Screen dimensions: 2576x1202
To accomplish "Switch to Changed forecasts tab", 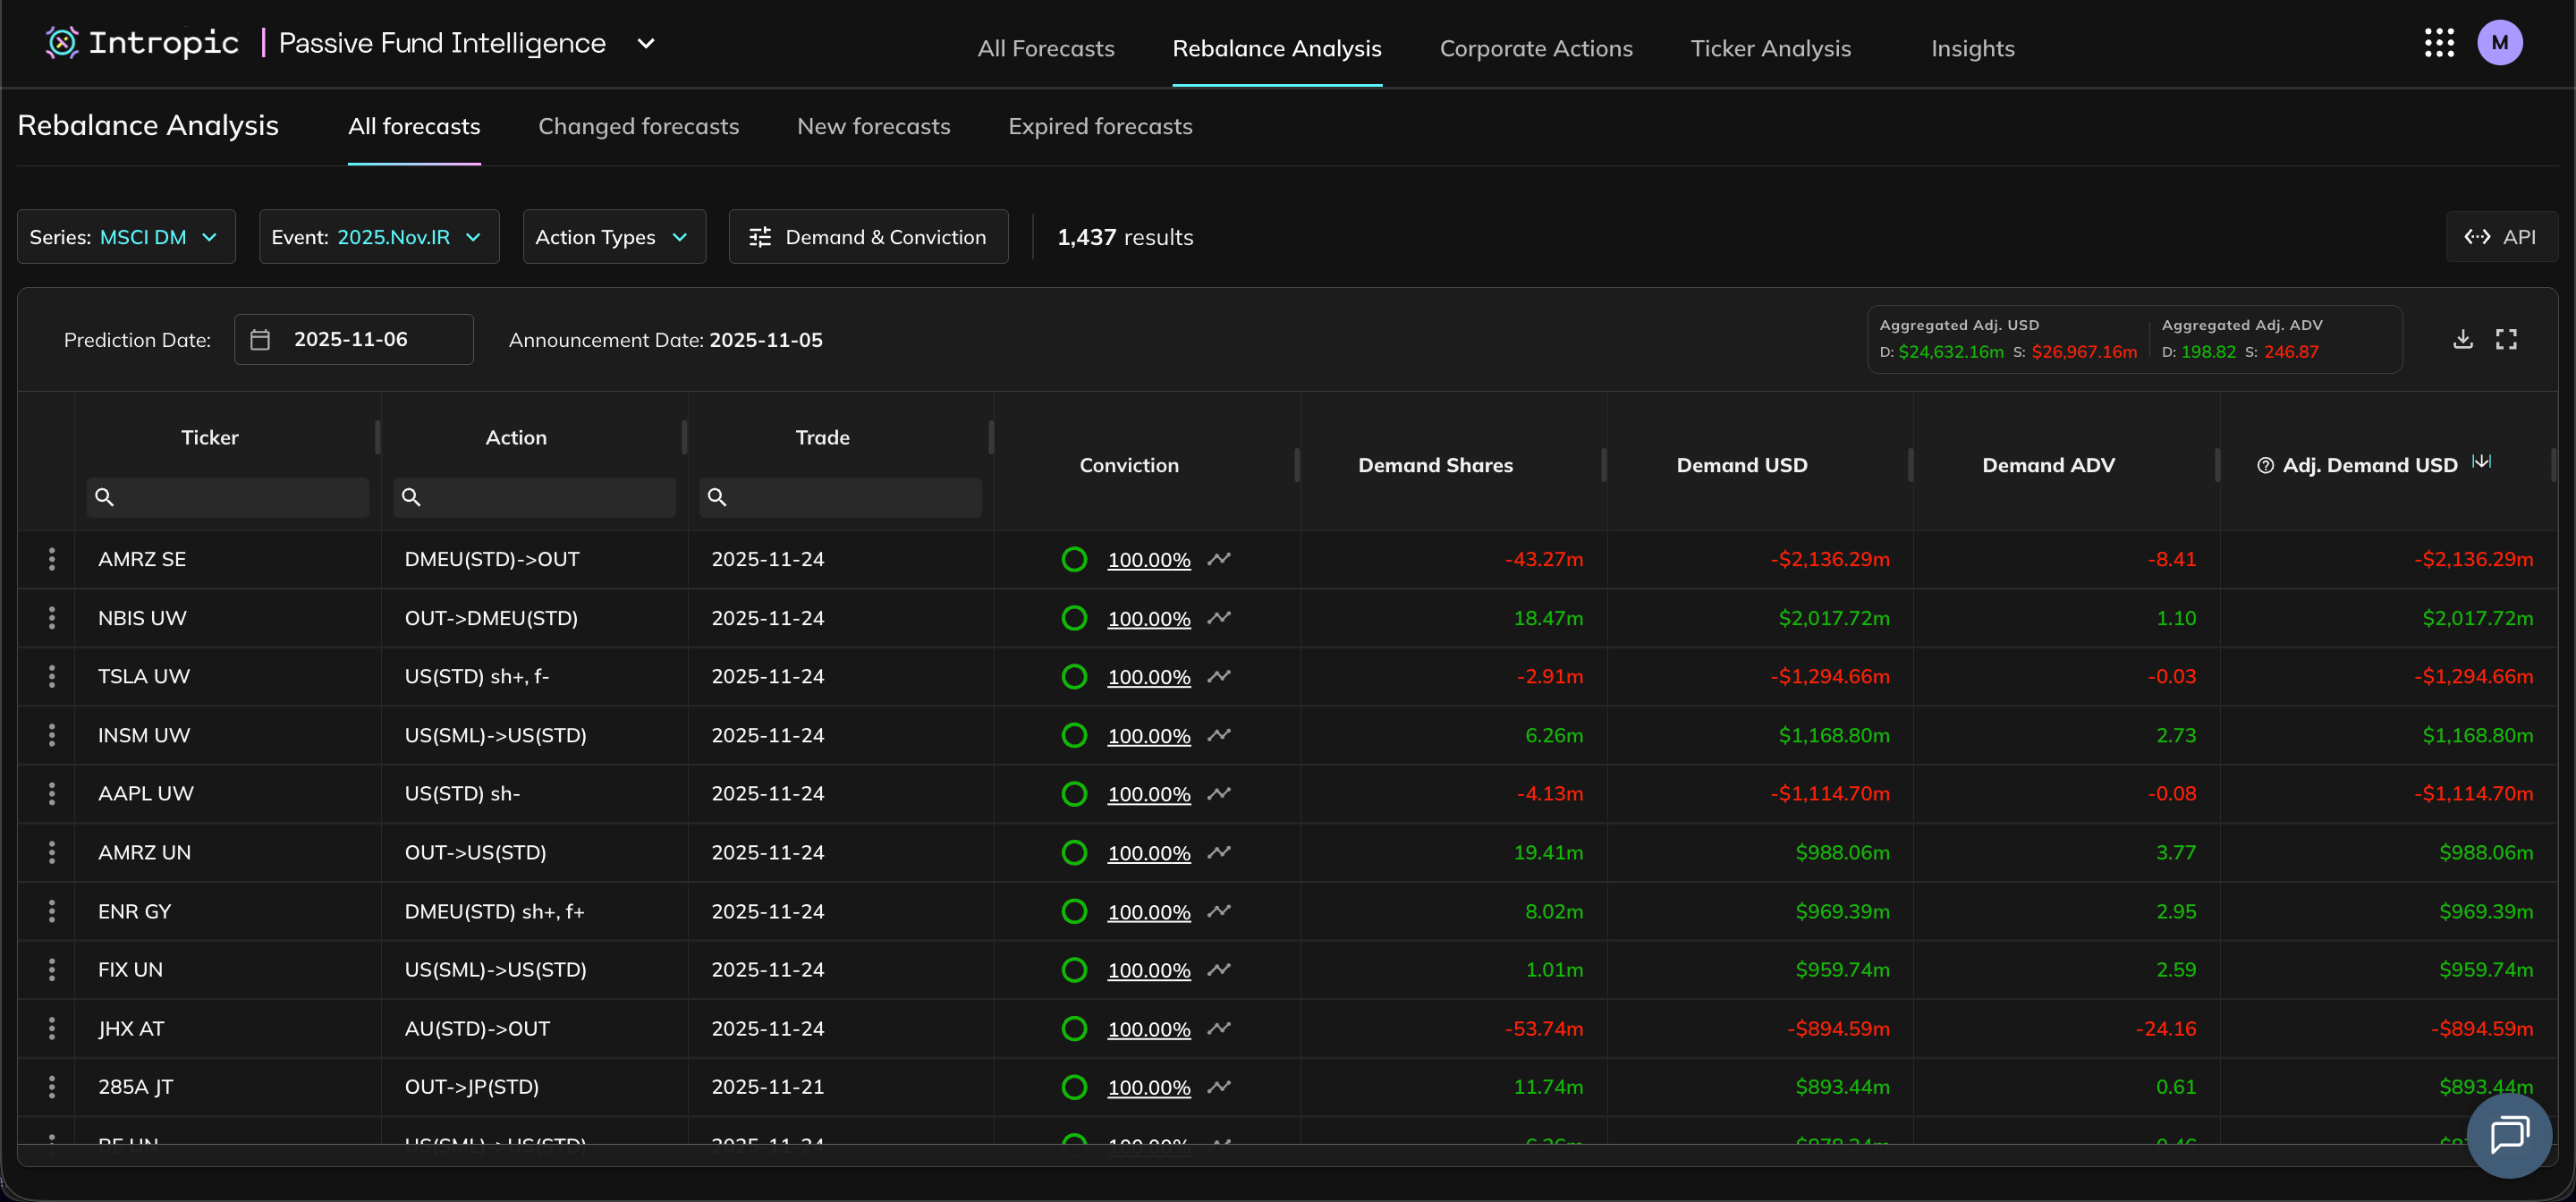I will [x=638, y=126].
